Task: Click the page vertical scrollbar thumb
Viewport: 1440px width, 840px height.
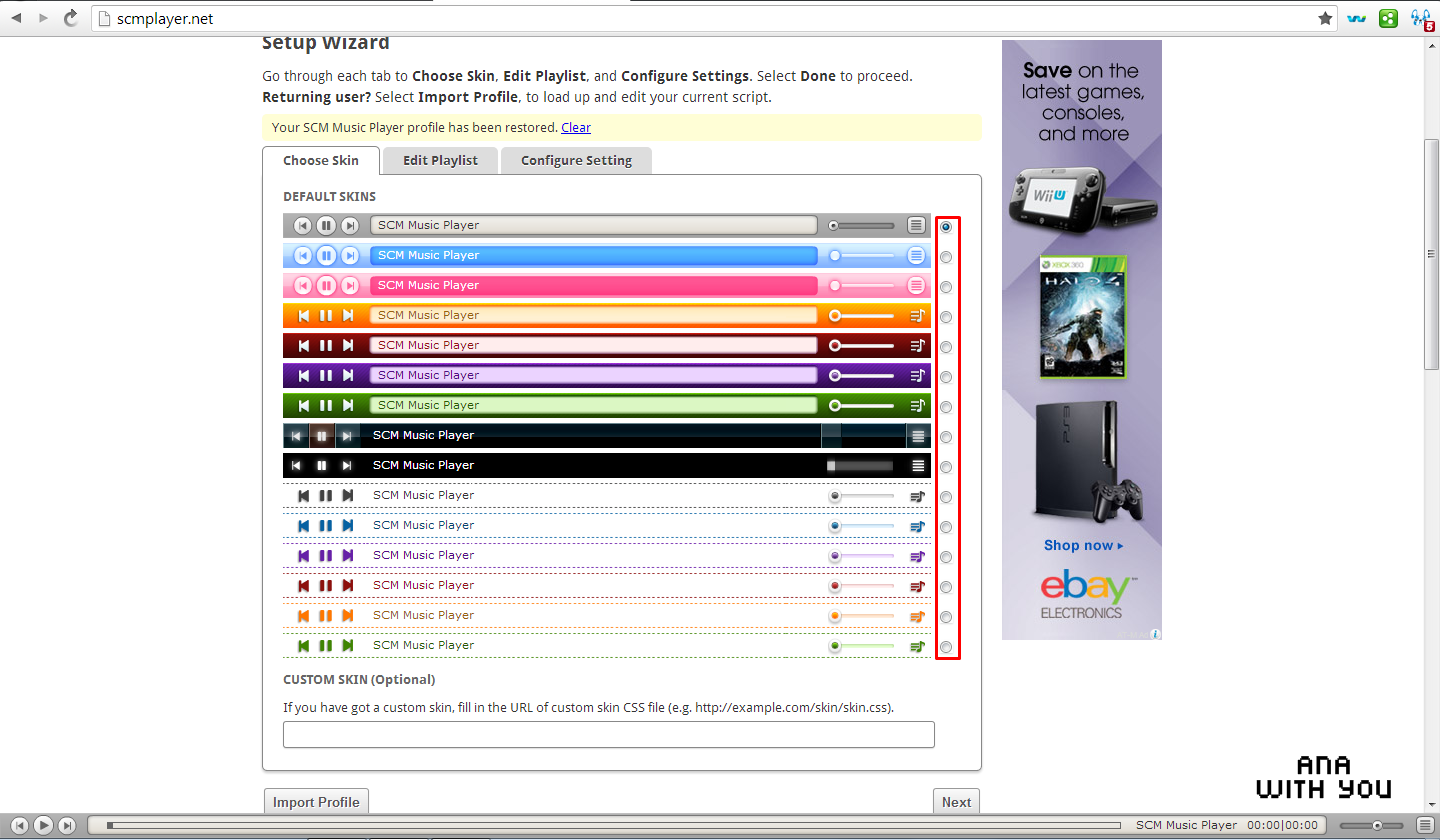Action: 1432,255
